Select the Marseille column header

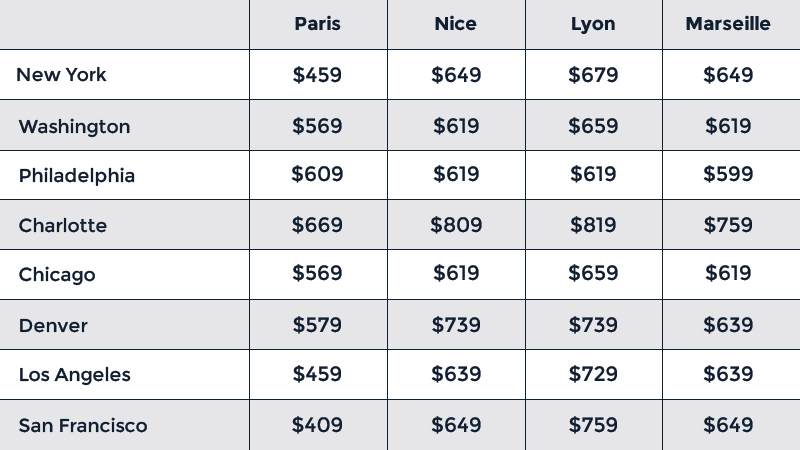click(x=728, y=24)
